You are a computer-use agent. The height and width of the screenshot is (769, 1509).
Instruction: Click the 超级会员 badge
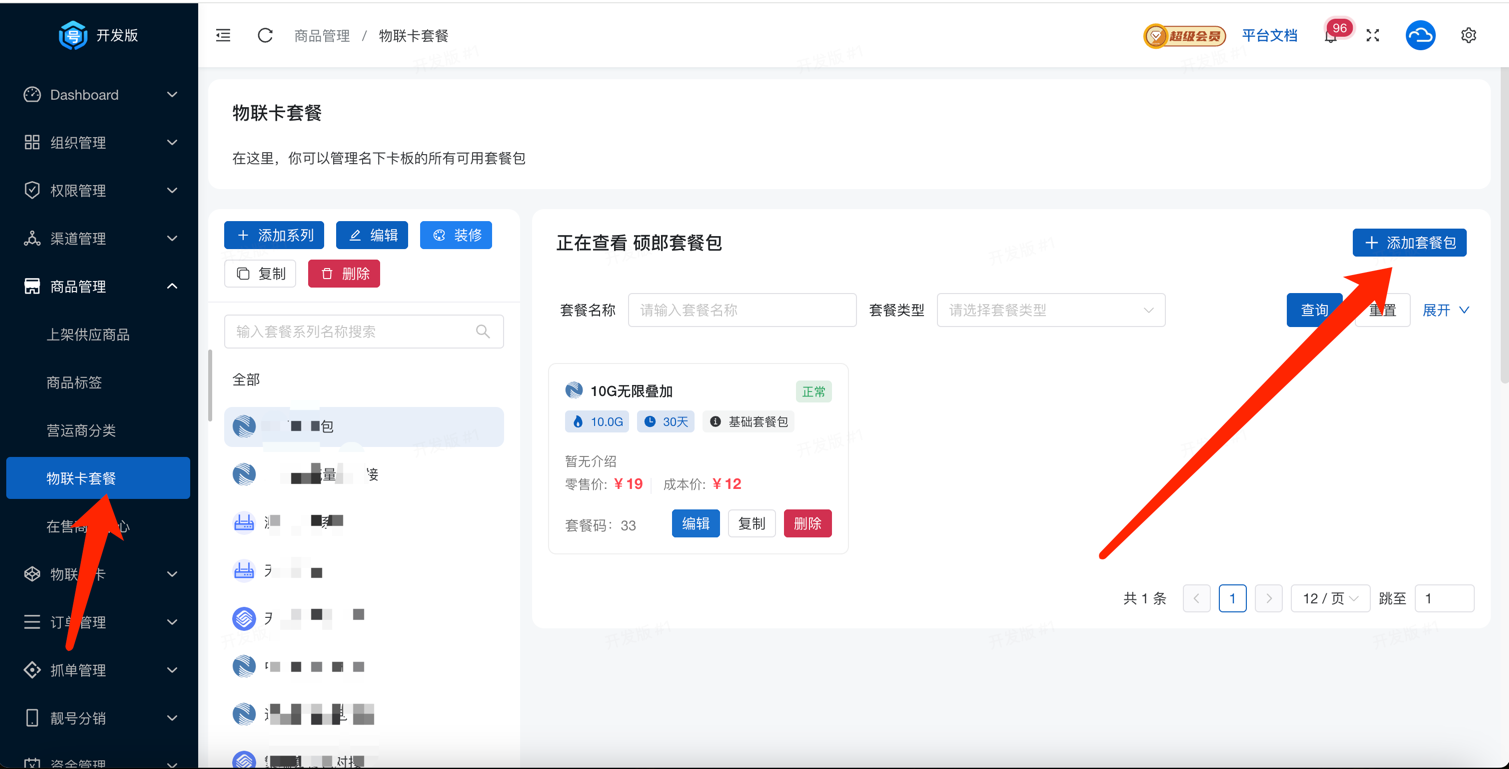coord(1185,36)
